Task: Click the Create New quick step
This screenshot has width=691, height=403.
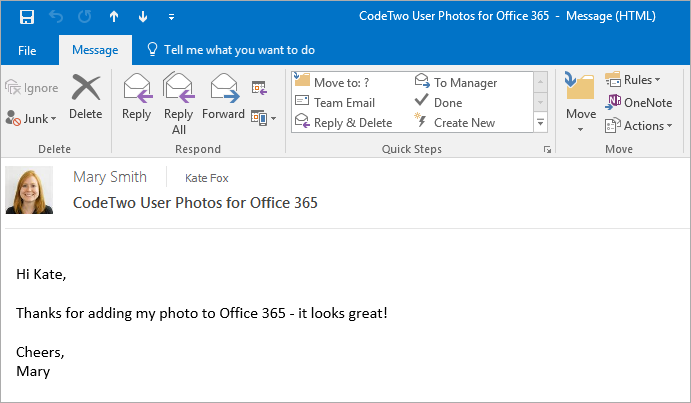Action: 454,122
